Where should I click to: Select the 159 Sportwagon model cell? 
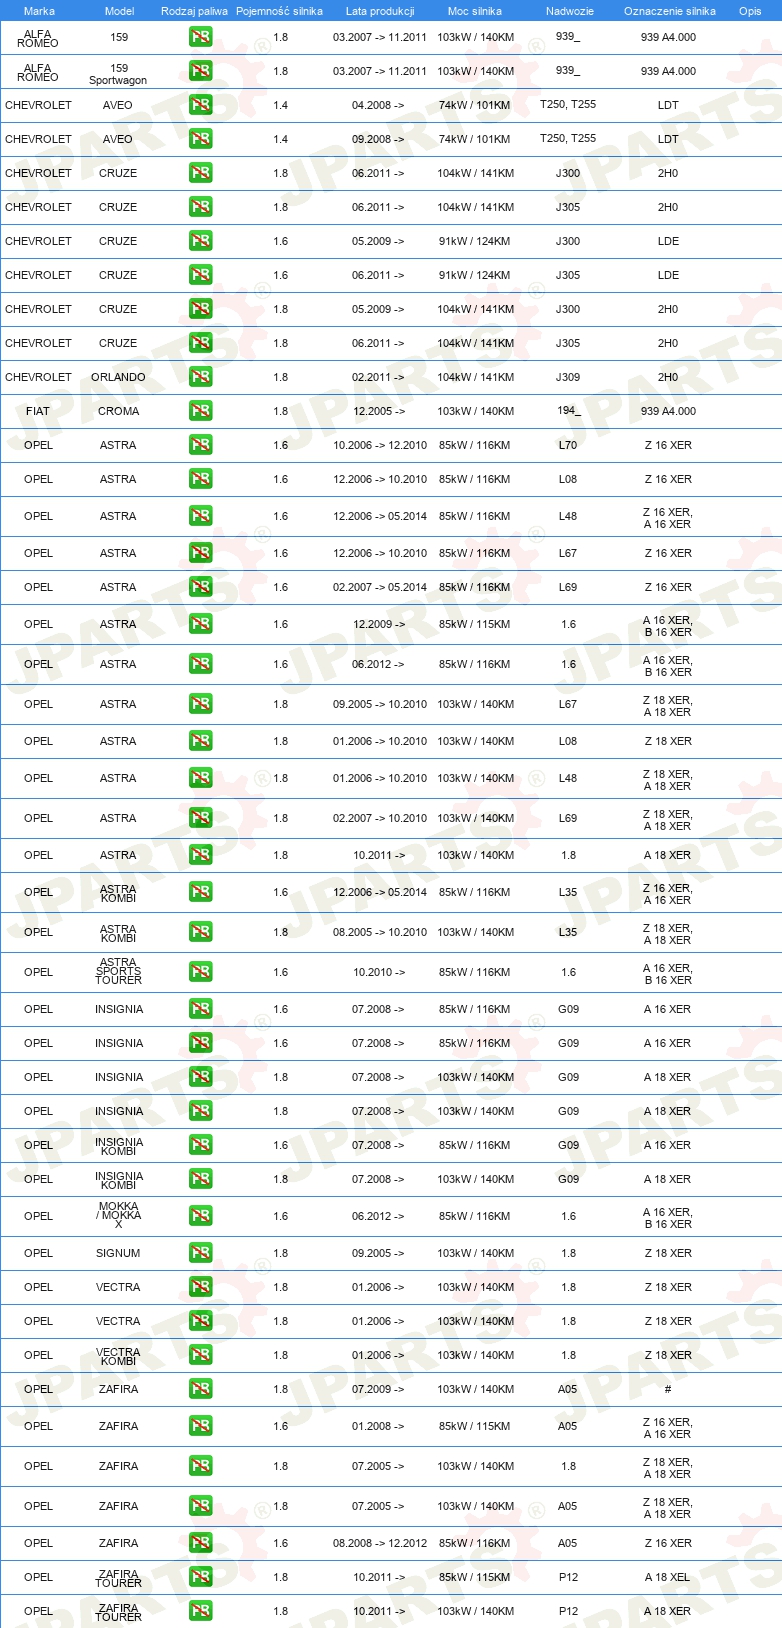(118, 74)
